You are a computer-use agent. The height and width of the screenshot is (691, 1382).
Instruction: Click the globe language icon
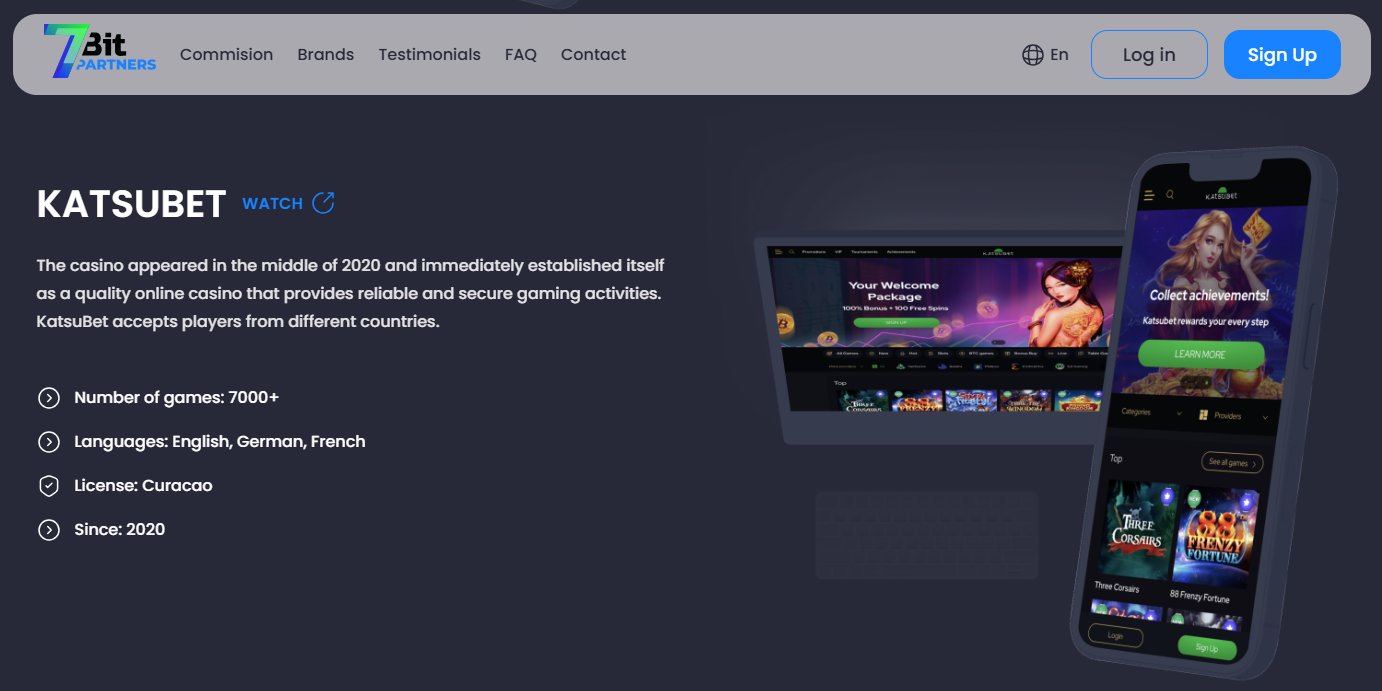1032,55
